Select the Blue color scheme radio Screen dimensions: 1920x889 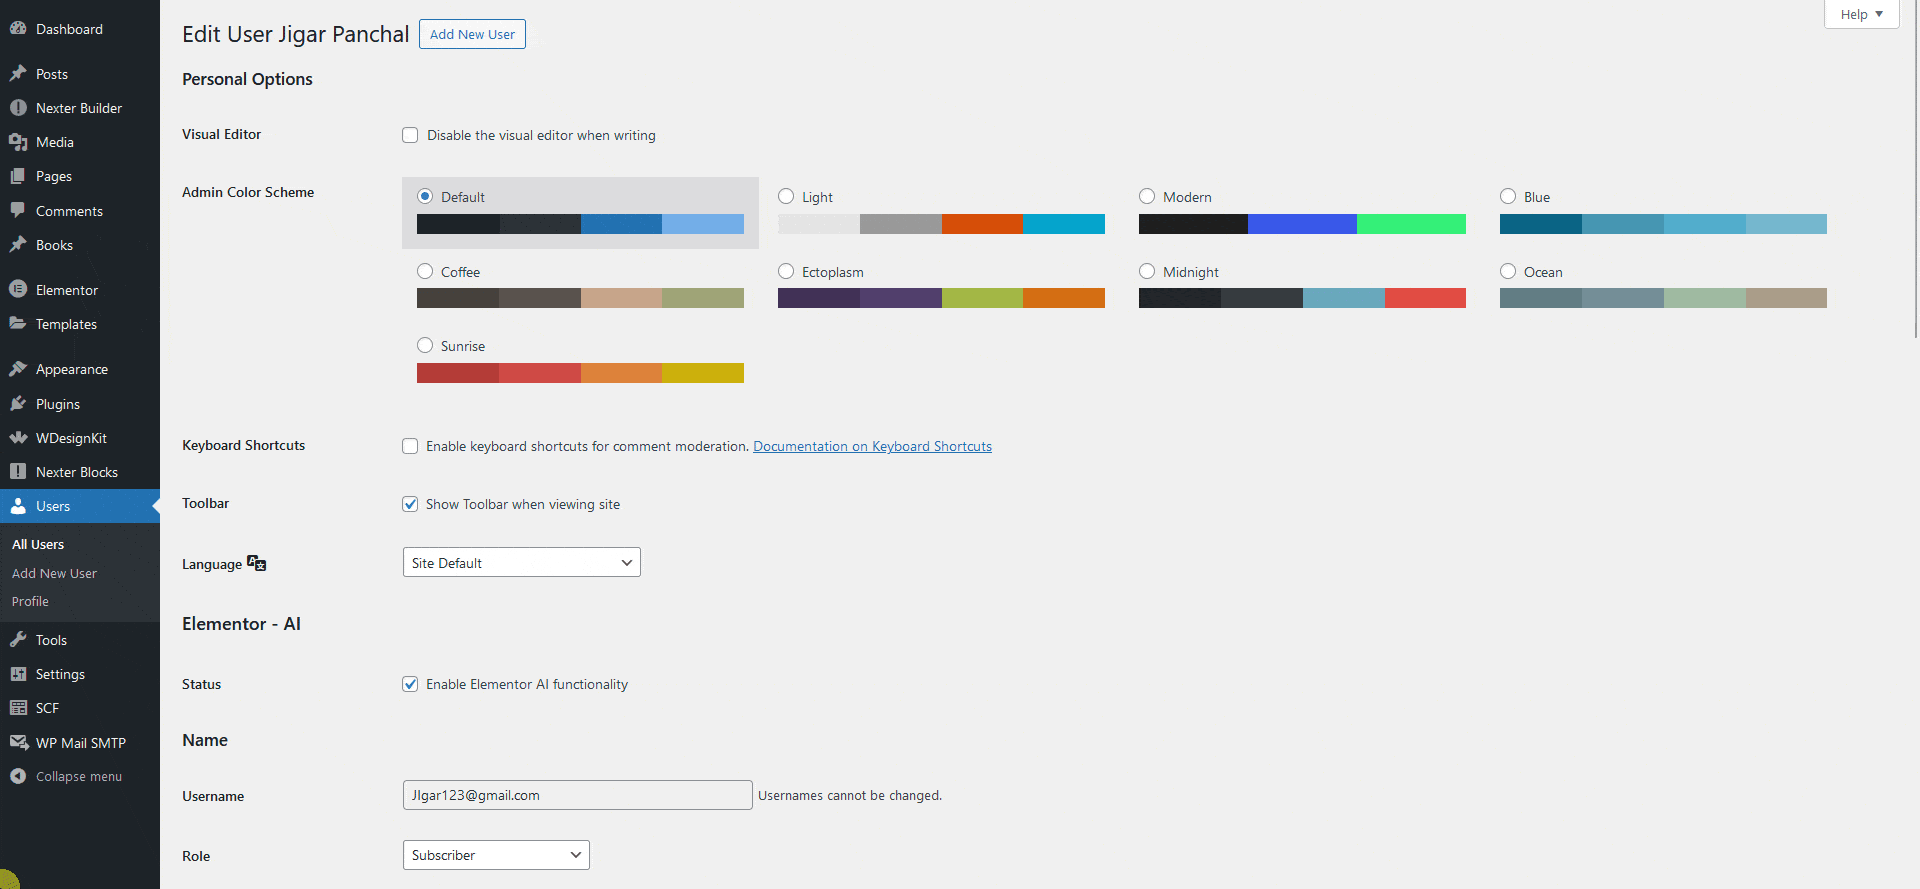click(x=1508, y=196)
